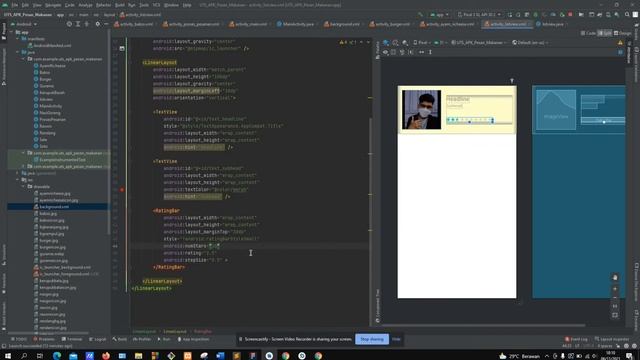Click the Stop sharing button
This screenshot has width=640, height=360.
coord(372,339)
